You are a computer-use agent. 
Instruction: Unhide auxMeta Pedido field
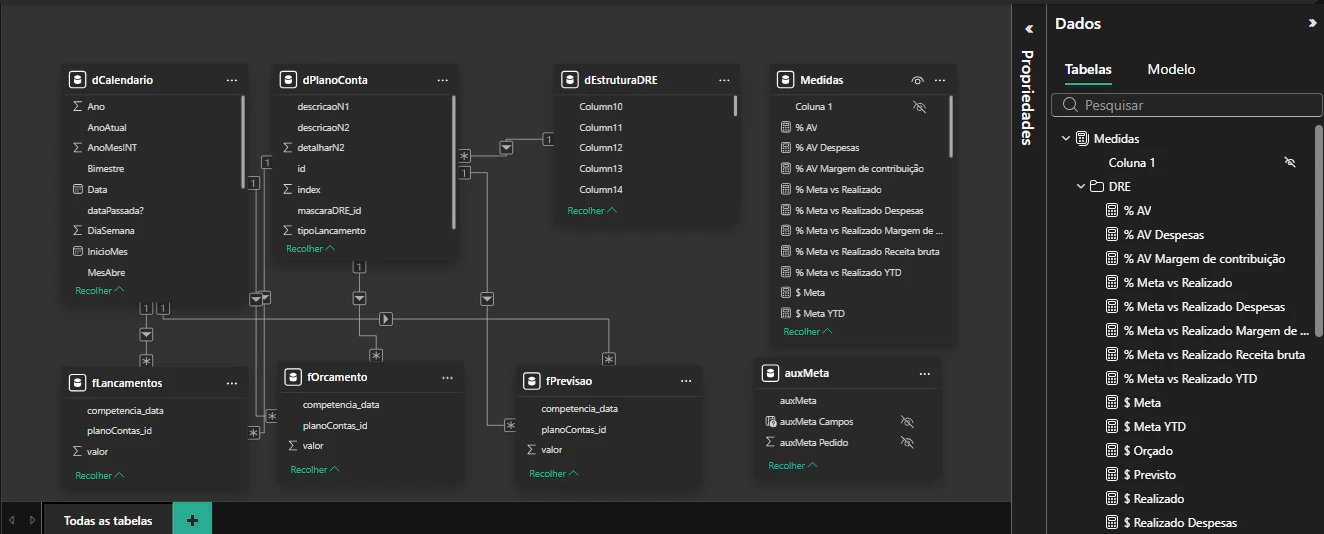pos(908,442)
